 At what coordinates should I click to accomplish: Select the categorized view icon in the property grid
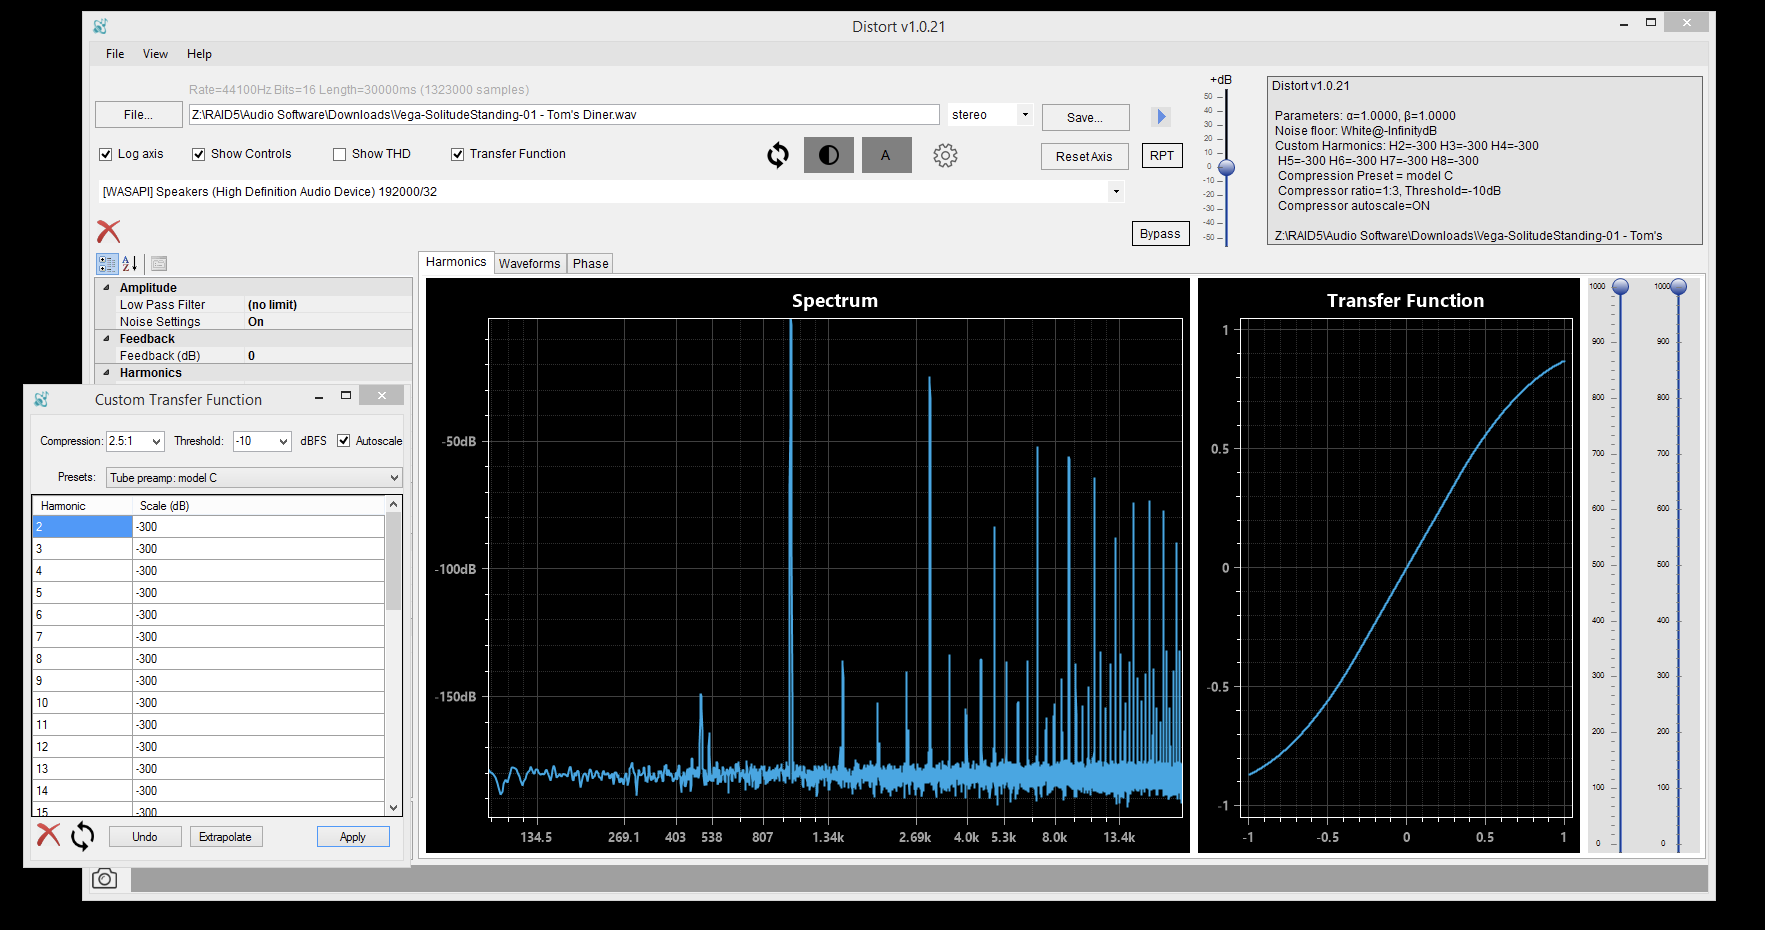[107, 264]
